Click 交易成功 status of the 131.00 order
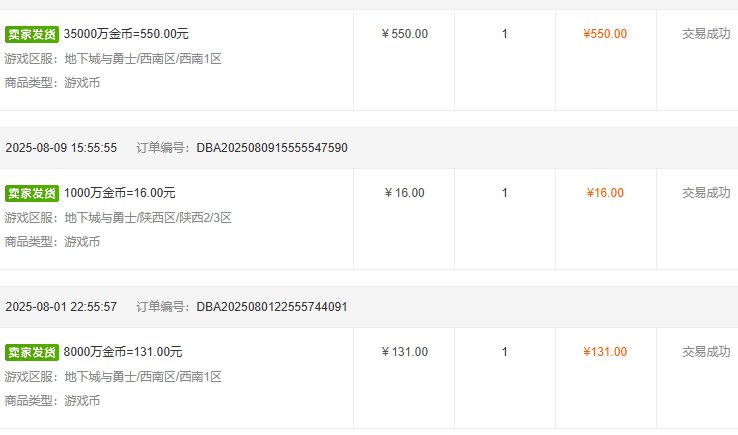Viewport: 738px width, 435px height. [x=706, y=352]
